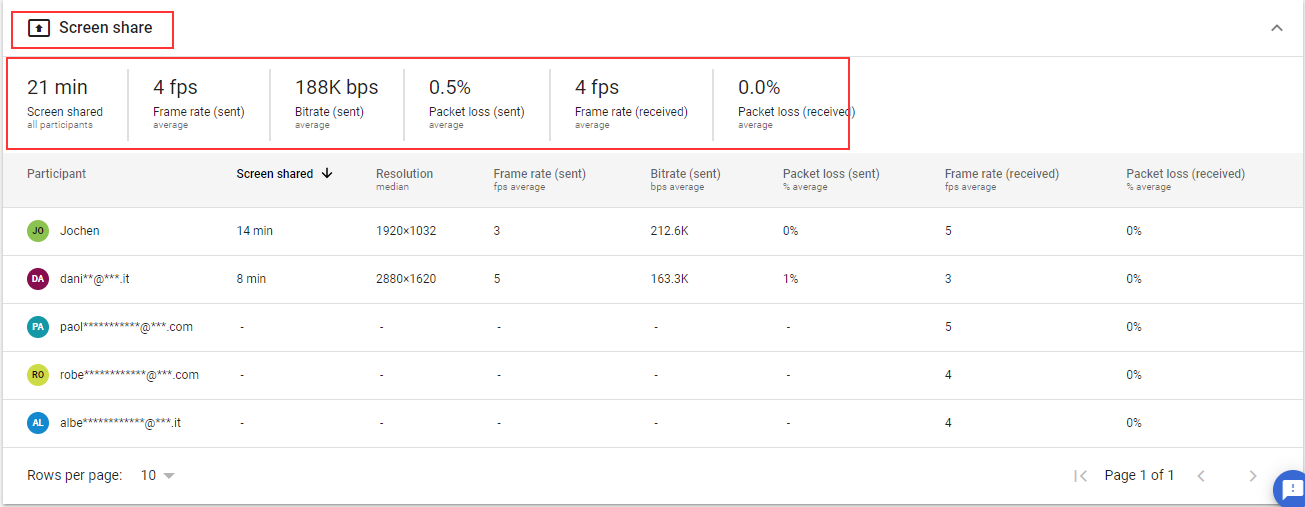This screenshot has width=1305, height=507.
Task: Select participant paol***********@***.com
Action: point(127,327)
